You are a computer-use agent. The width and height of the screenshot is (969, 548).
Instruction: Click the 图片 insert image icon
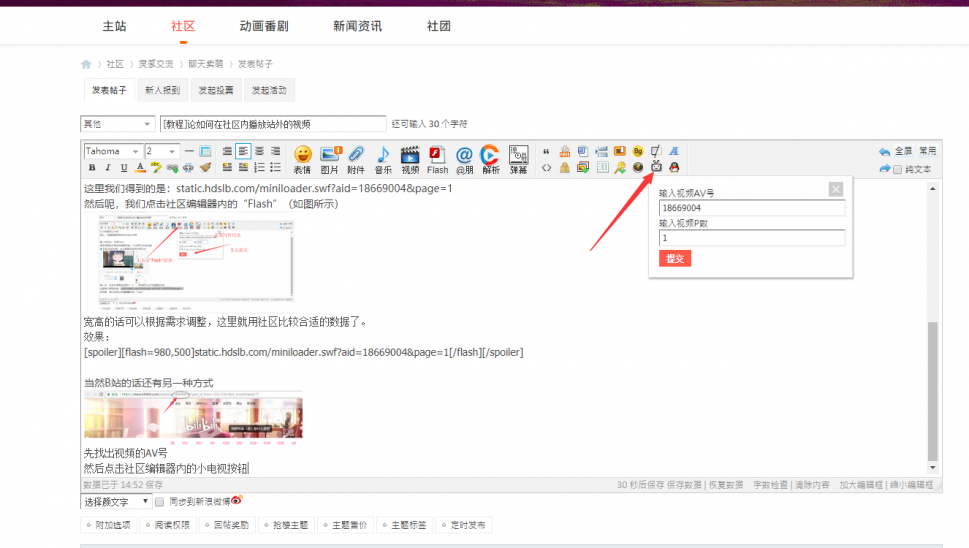(x=330, y=158)
